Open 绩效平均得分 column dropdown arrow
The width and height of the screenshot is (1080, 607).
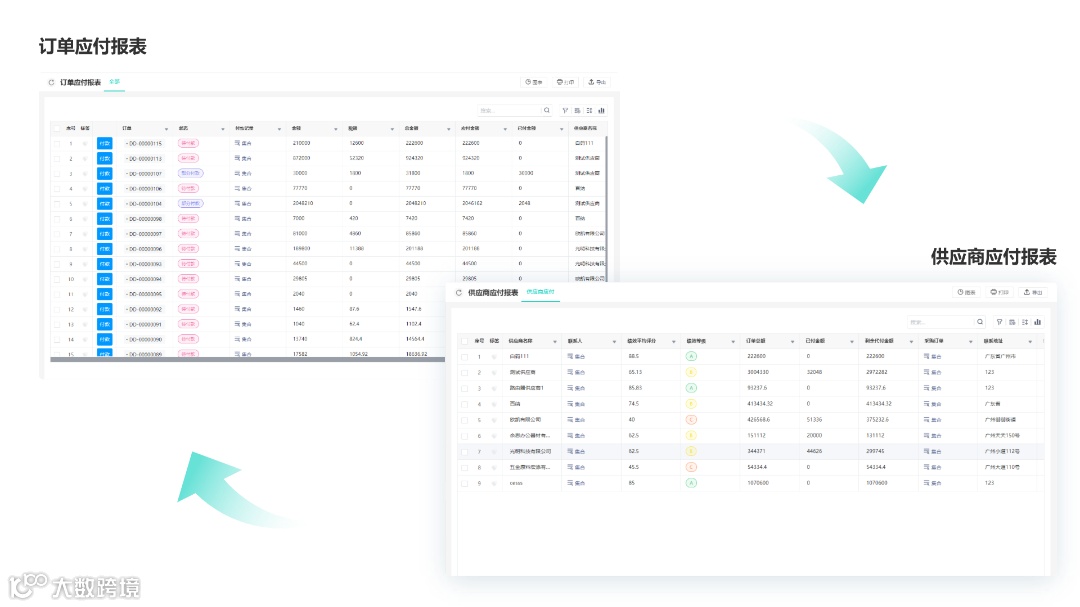click(x=673, y=342)
